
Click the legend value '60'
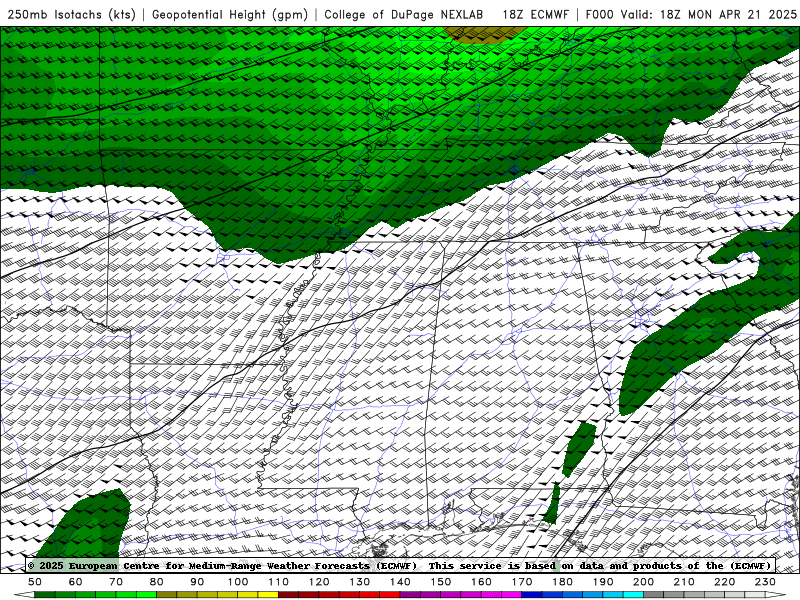pos(76,582)
